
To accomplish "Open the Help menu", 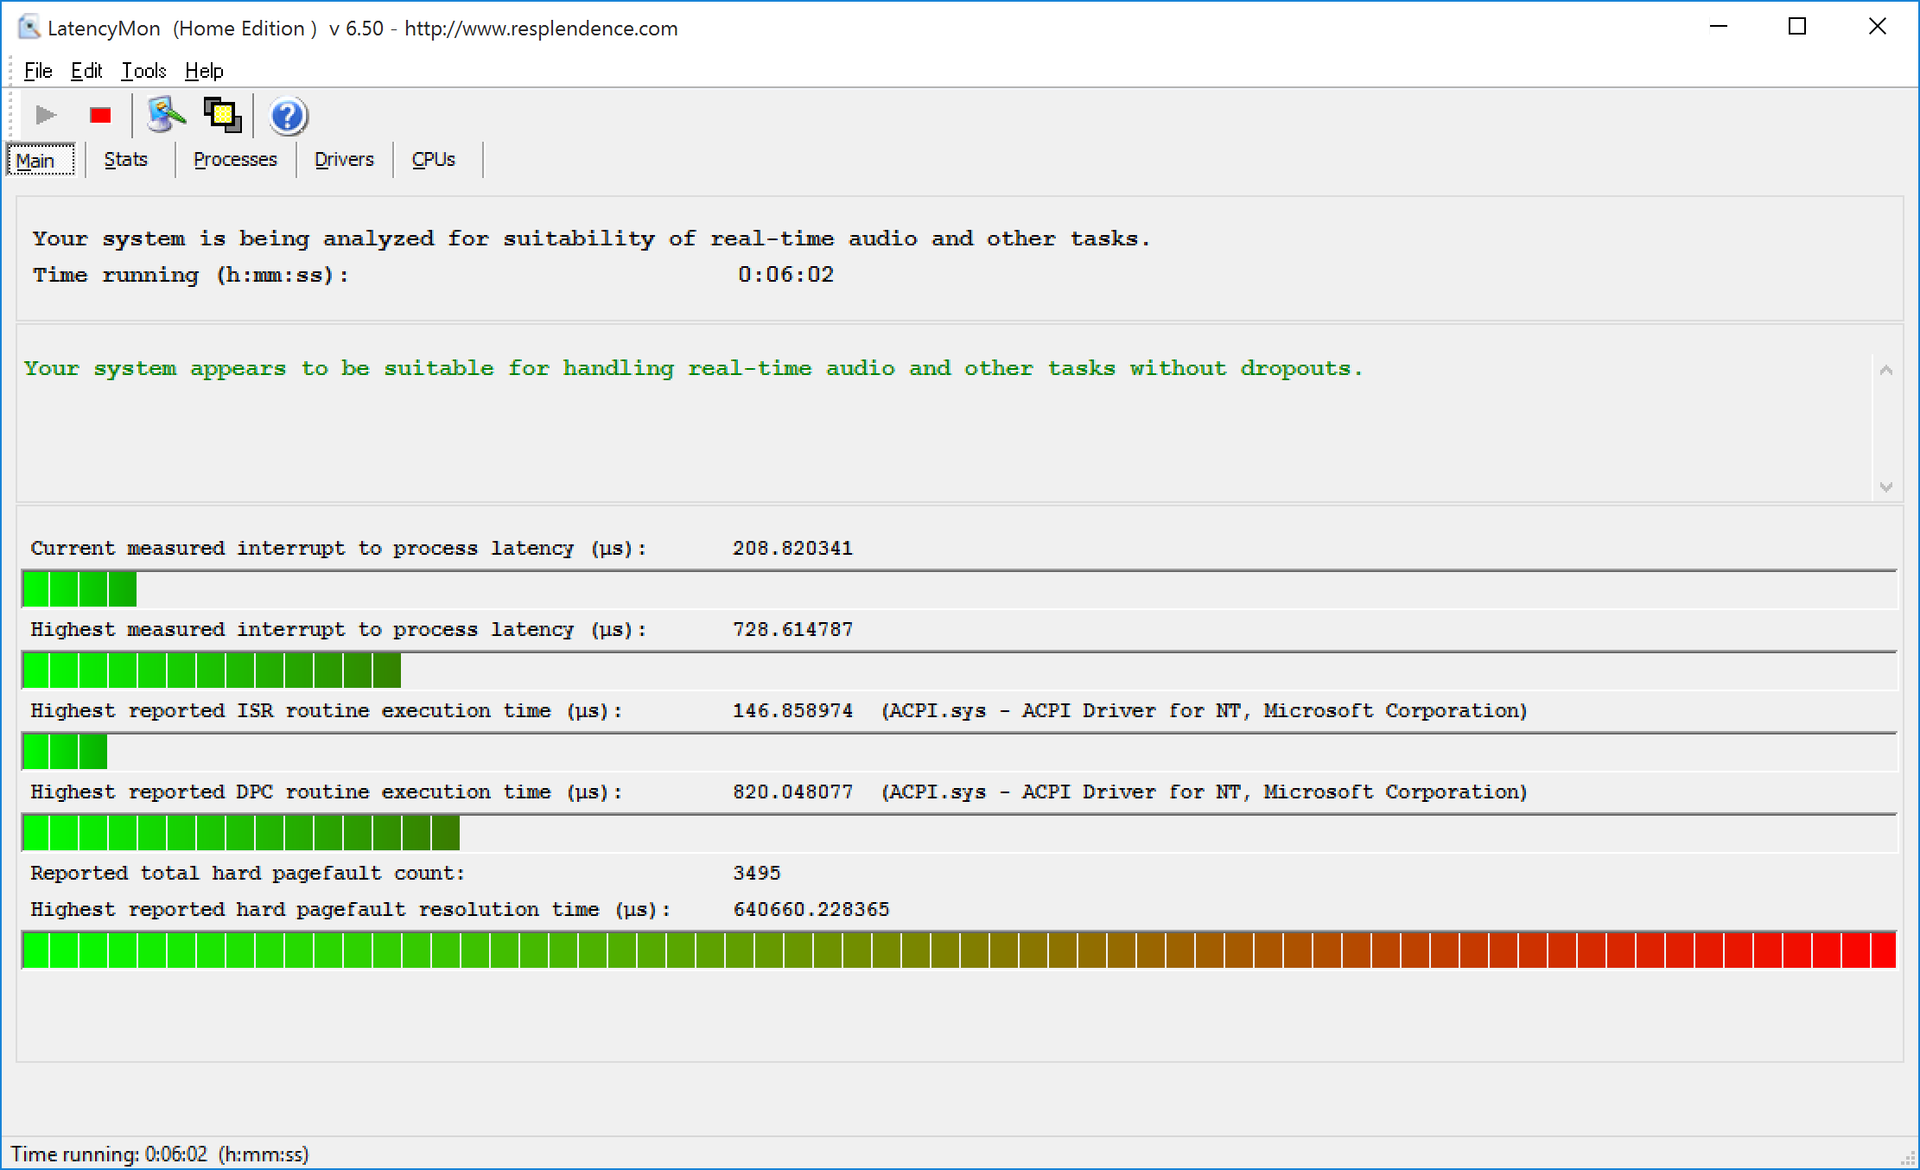I will pos(204,70).
